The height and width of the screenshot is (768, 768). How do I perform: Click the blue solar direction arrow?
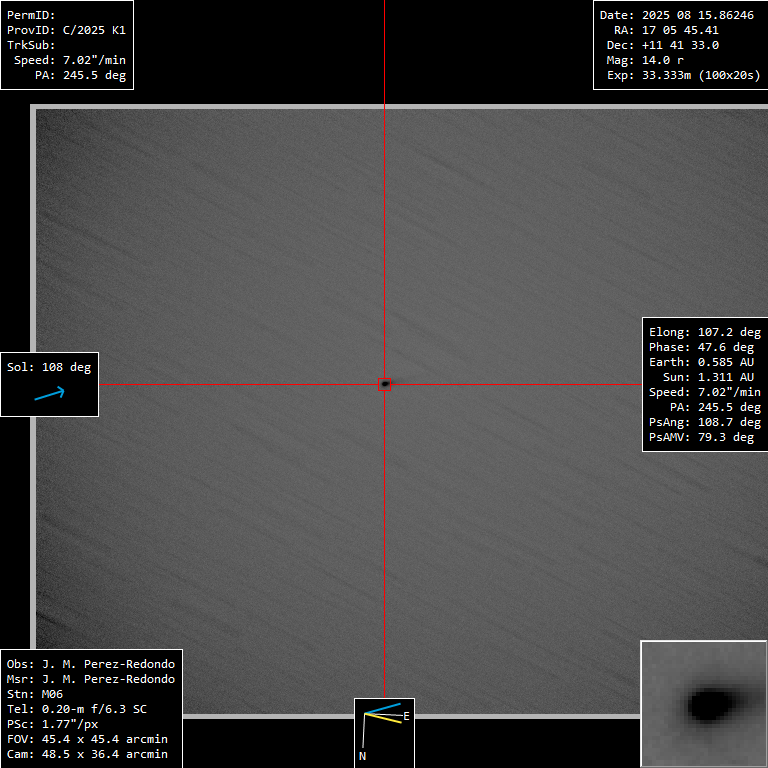click(x=49, y=393)
